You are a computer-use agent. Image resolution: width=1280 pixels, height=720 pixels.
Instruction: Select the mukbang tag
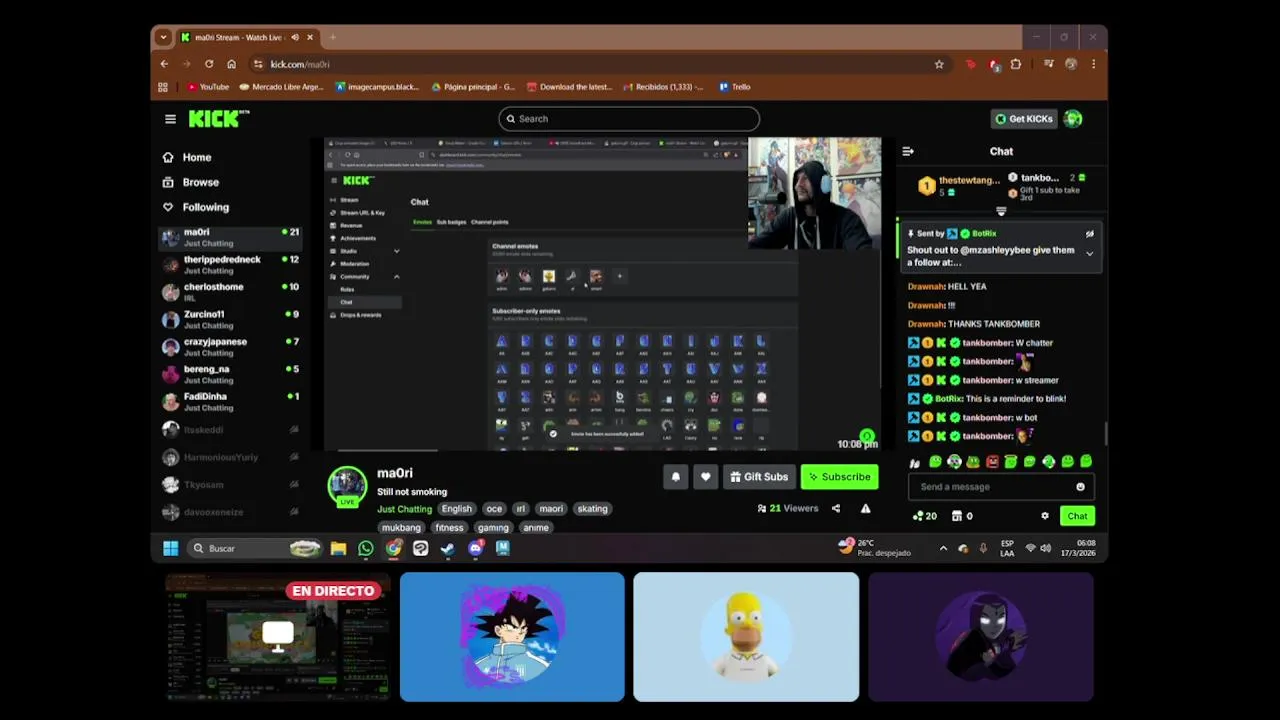tap(401, 528)
